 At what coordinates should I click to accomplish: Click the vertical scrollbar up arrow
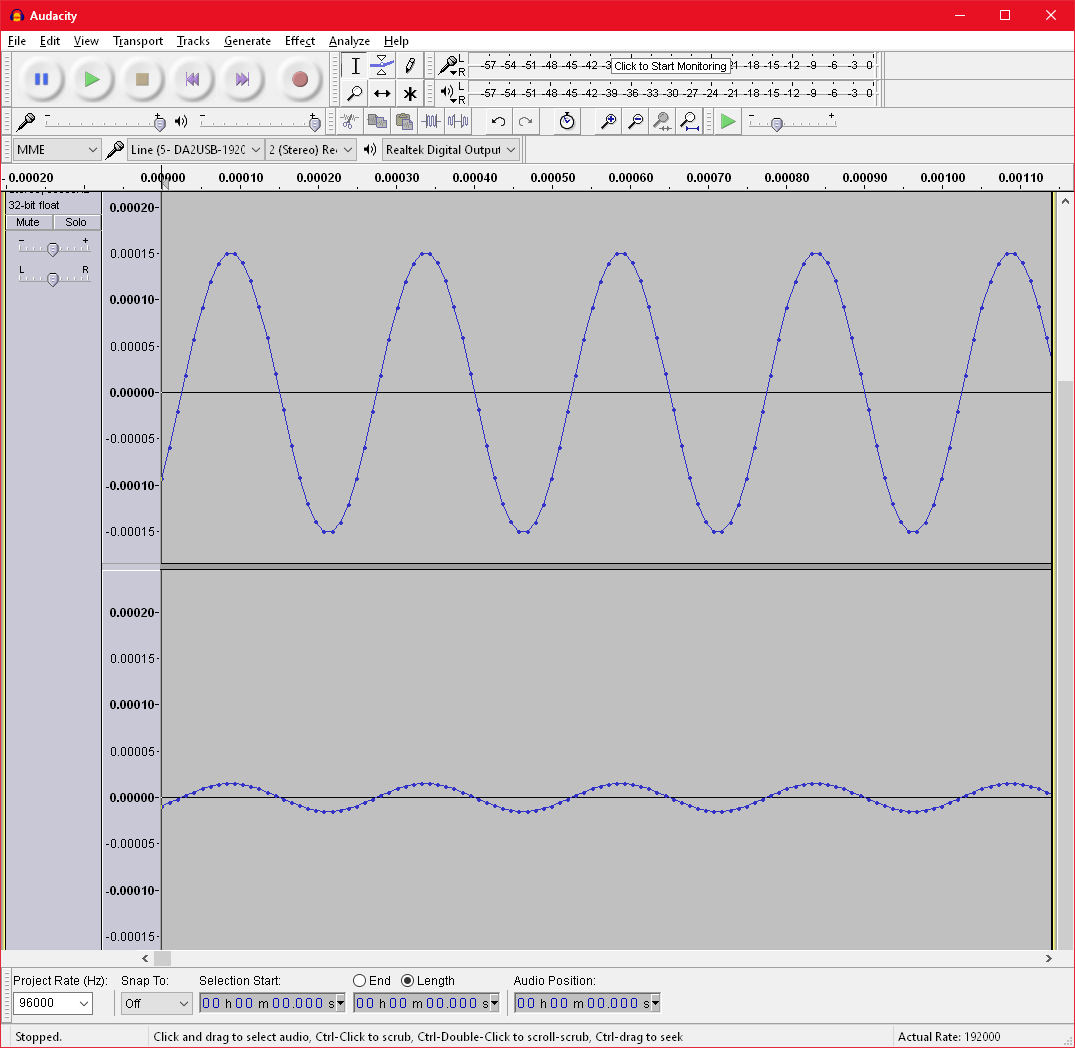point(1065,201)
